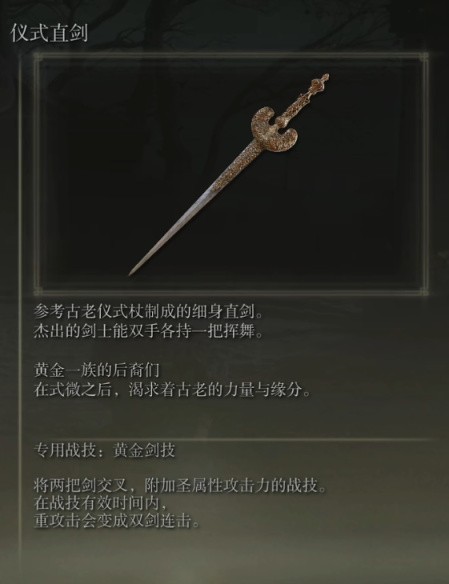449x584 pixels.
Task: Select the line 杰出的剑士能双手各持一把挥舞
Action: (x=149, y=331)
